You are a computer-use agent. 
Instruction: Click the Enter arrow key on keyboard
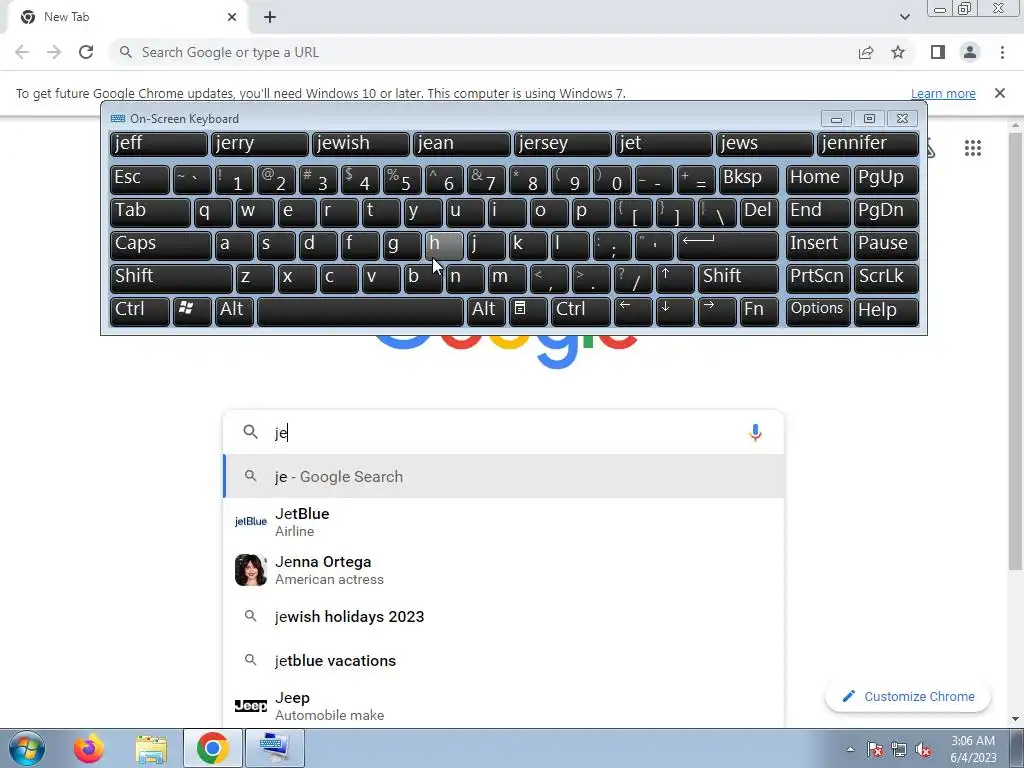728,245
